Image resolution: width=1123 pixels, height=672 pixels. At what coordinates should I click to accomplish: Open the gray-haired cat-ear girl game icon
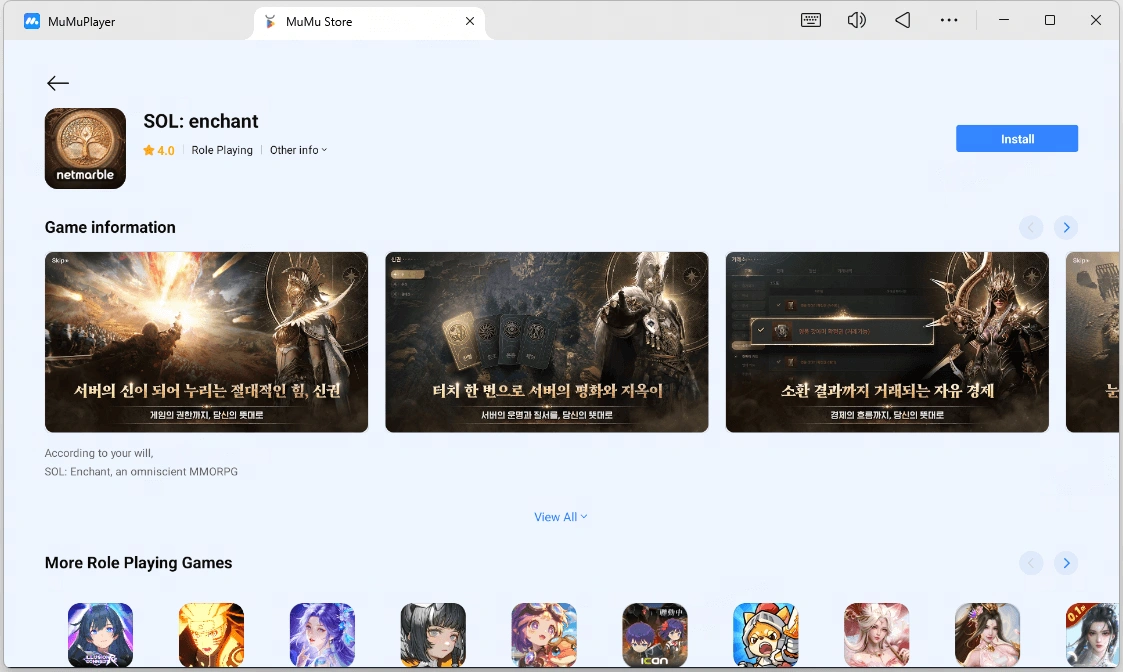tap(433, 635)
